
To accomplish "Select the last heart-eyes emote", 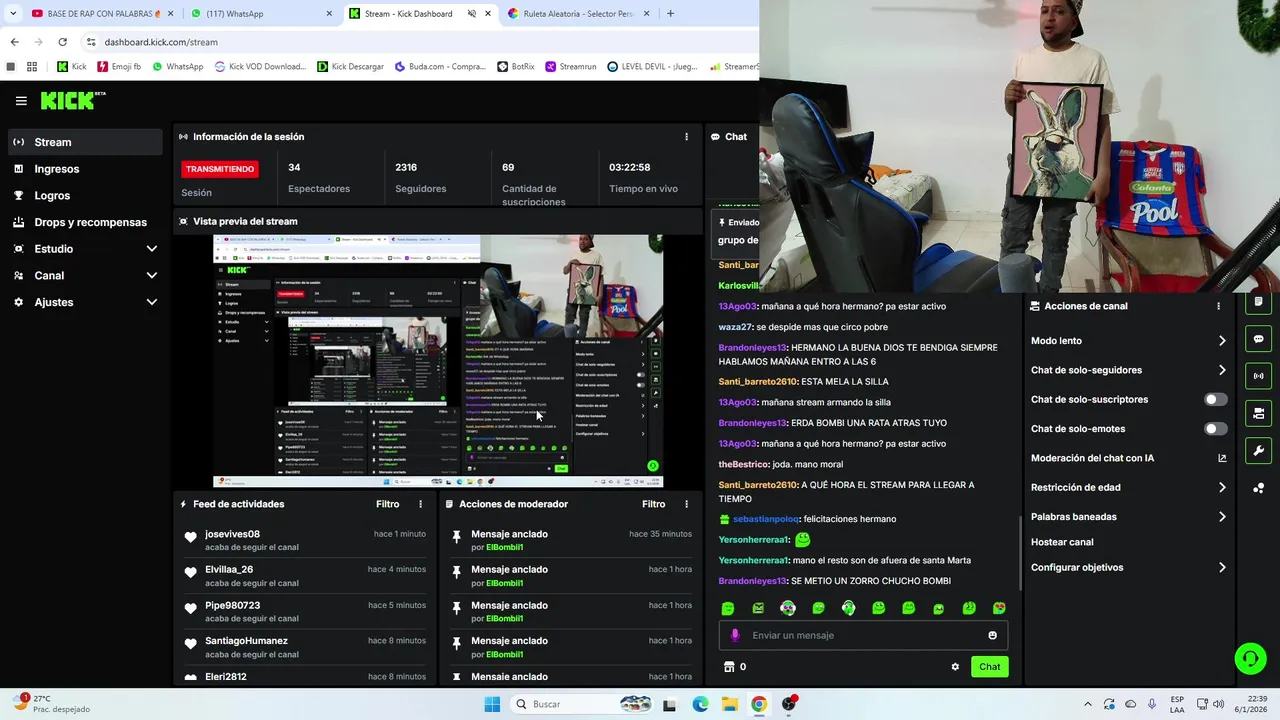I will click(999, 608).
